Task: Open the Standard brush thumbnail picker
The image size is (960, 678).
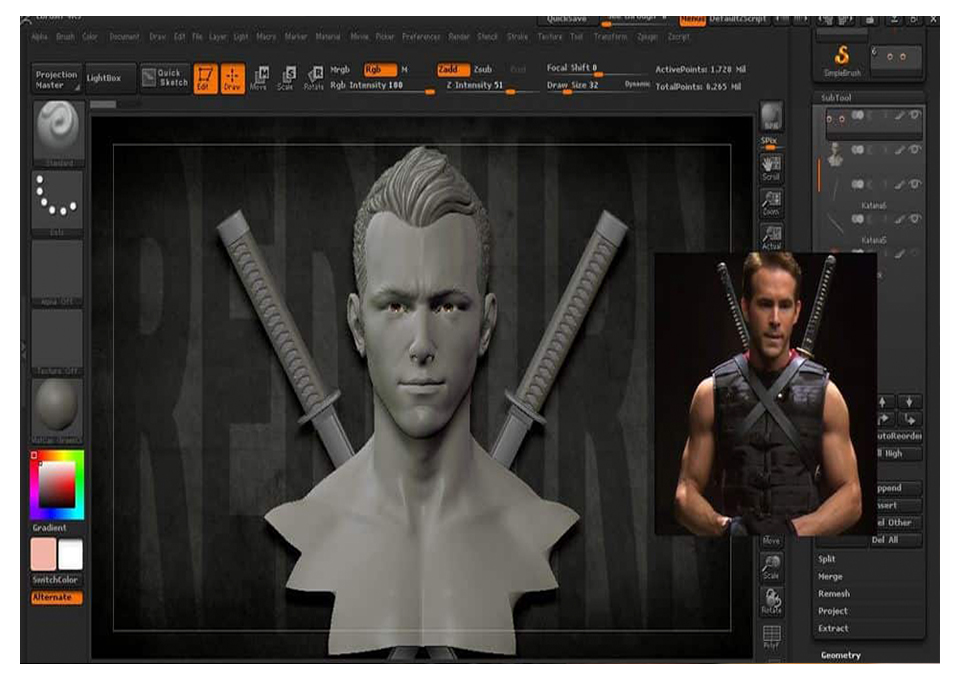Action: [x=58, y=134]
